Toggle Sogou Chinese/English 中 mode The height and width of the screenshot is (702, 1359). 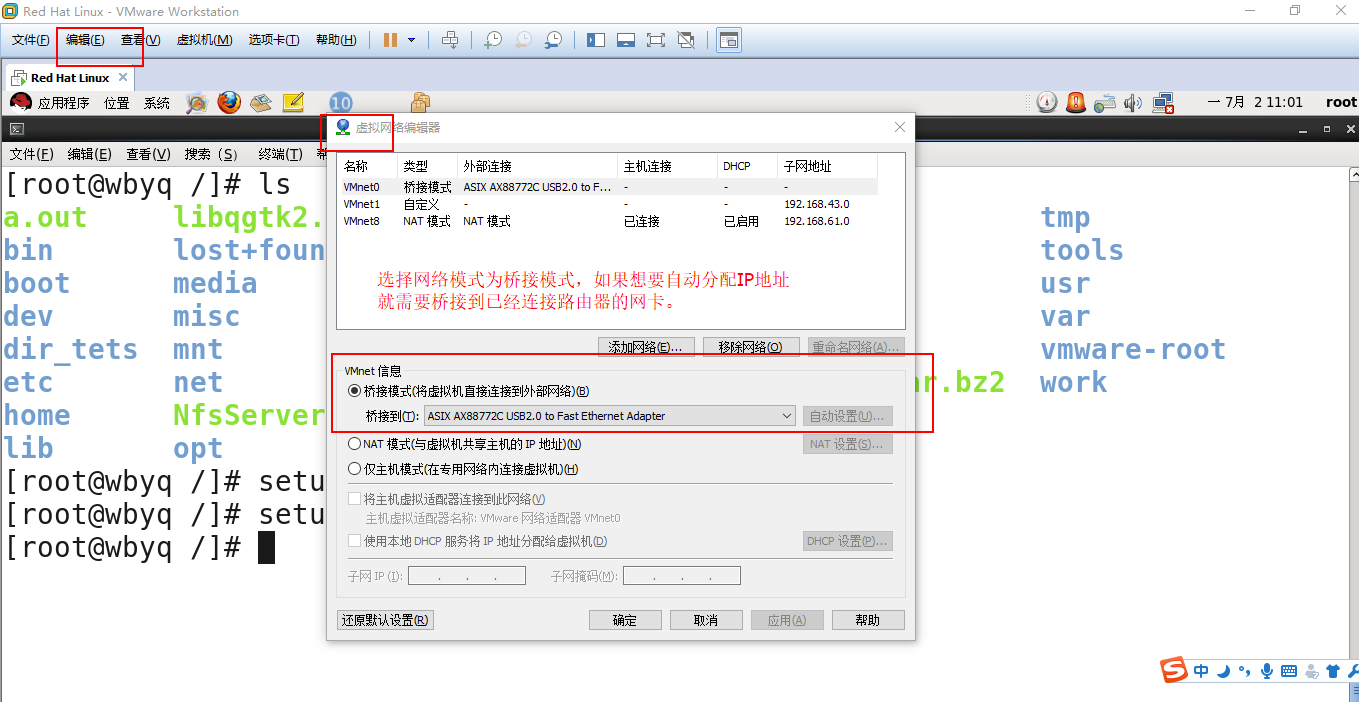tap(1201, 671)
